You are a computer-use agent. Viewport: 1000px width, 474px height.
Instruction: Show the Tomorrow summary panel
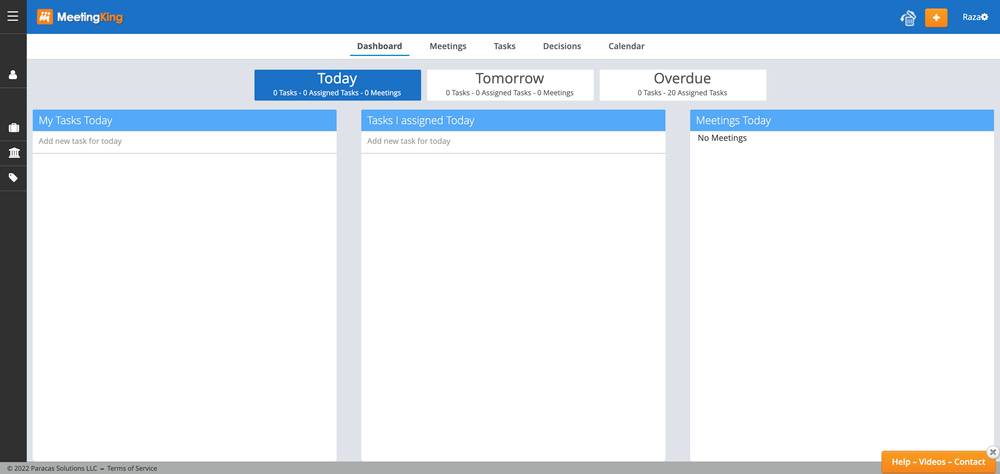click(x=509, y=84)
